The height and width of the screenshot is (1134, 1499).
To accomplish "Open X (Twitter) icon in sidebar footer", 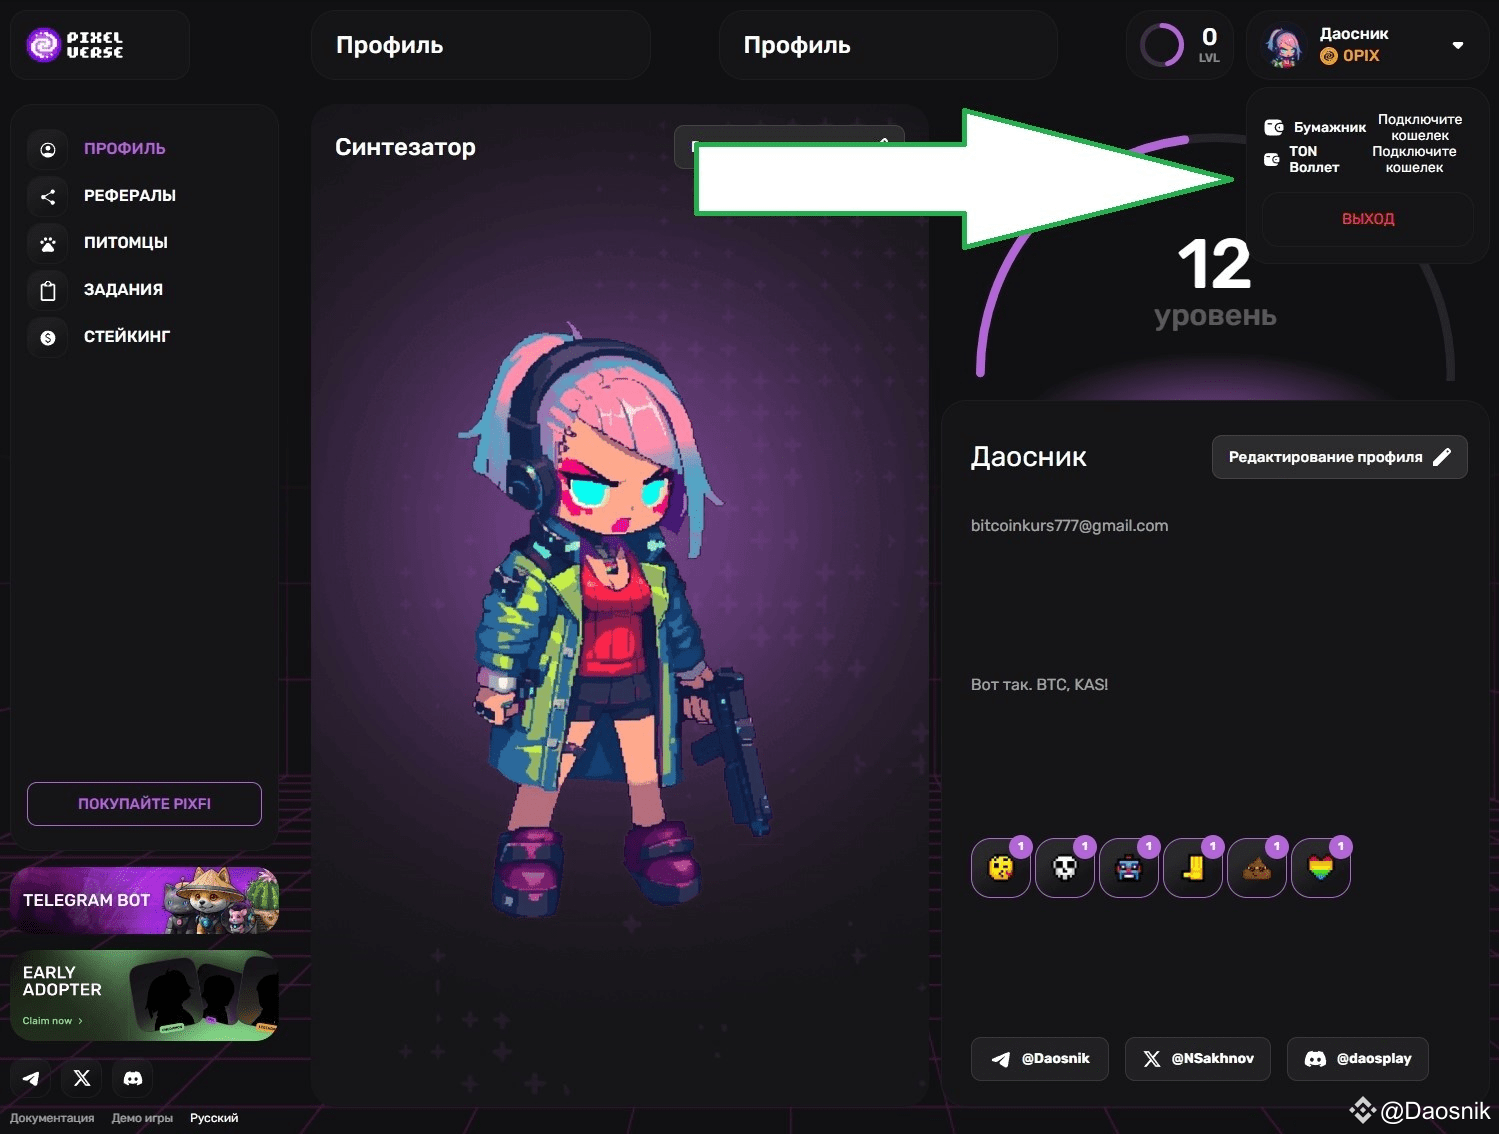I will pyautogui.click(x=82, y=1078).
